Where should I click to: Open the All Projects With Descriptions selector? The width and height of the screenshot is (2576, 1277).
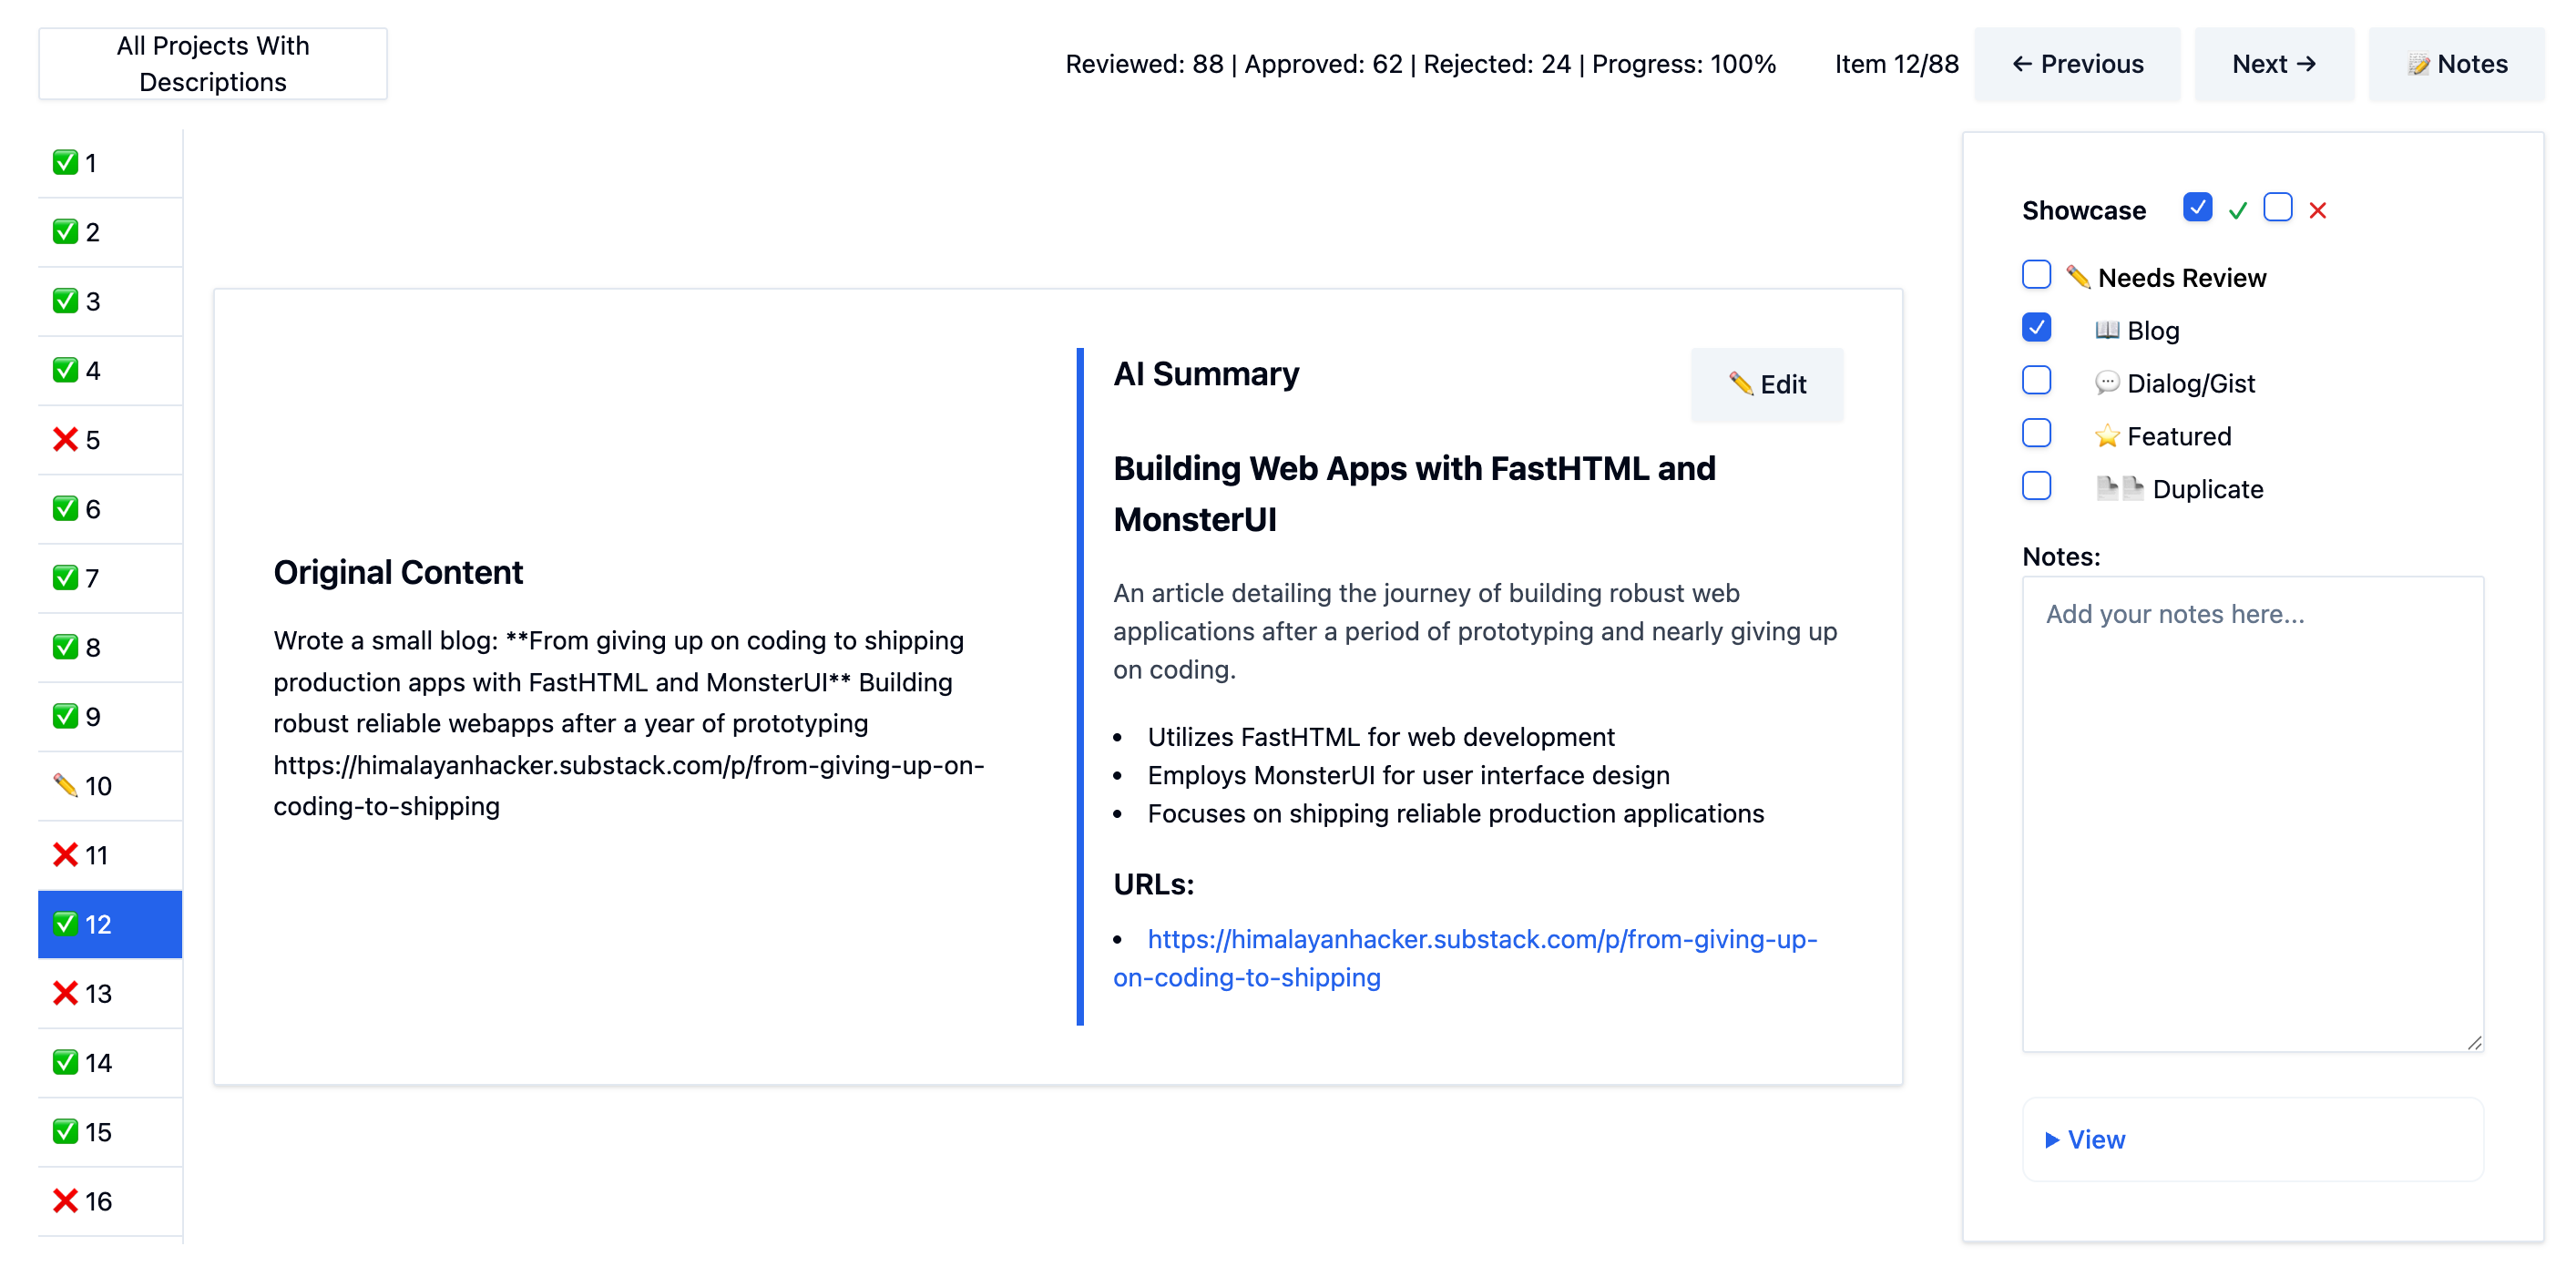pyautogui.click(x=212, y=64)
